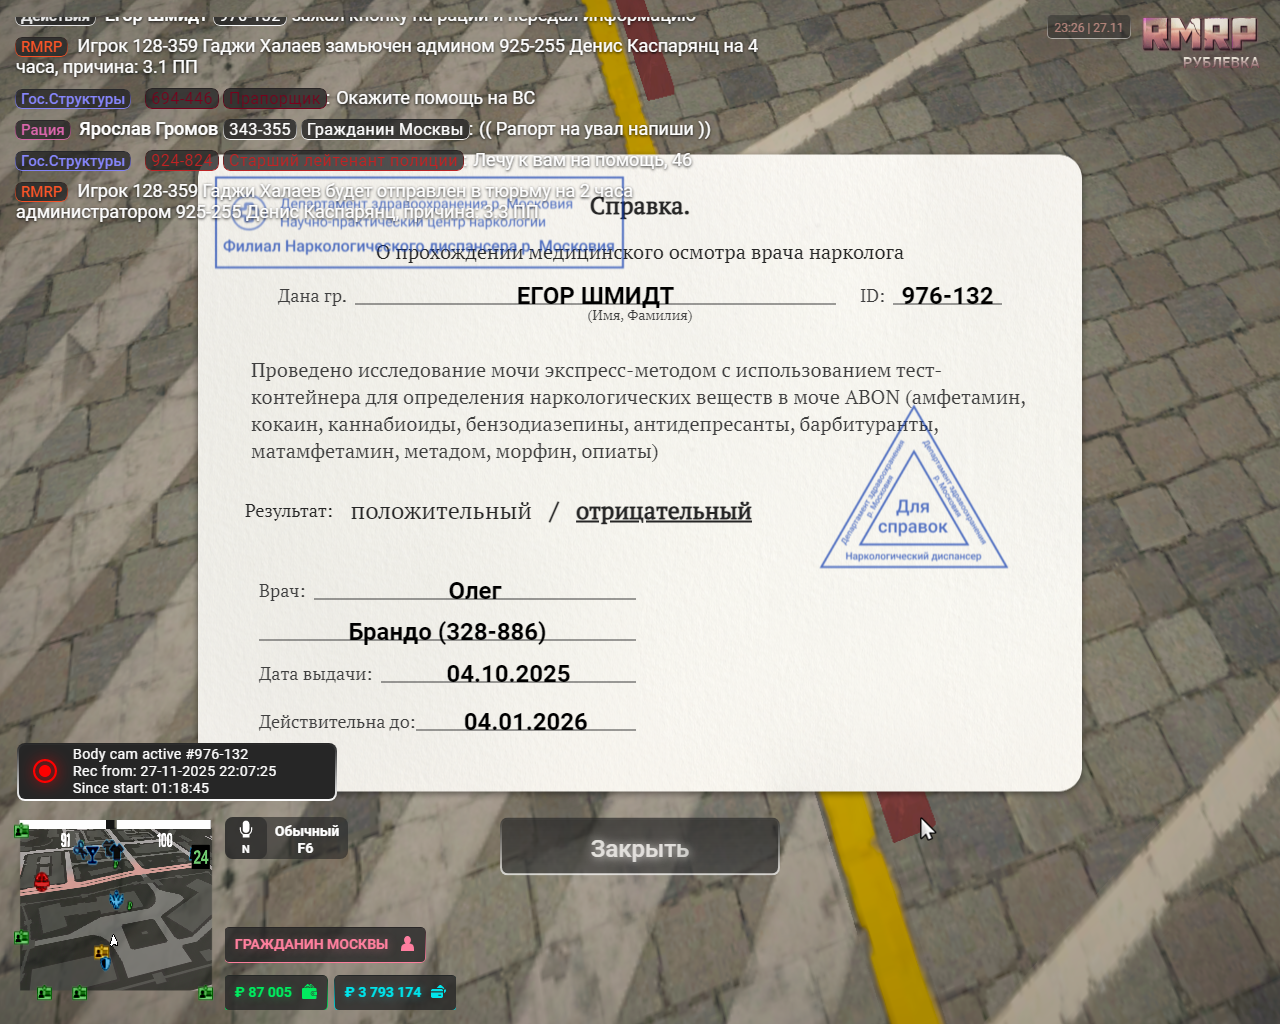The width and height of the screenshot is (1280, 1024).
Task: Click the red body cam recording indicator
Action: pos(45,771)
